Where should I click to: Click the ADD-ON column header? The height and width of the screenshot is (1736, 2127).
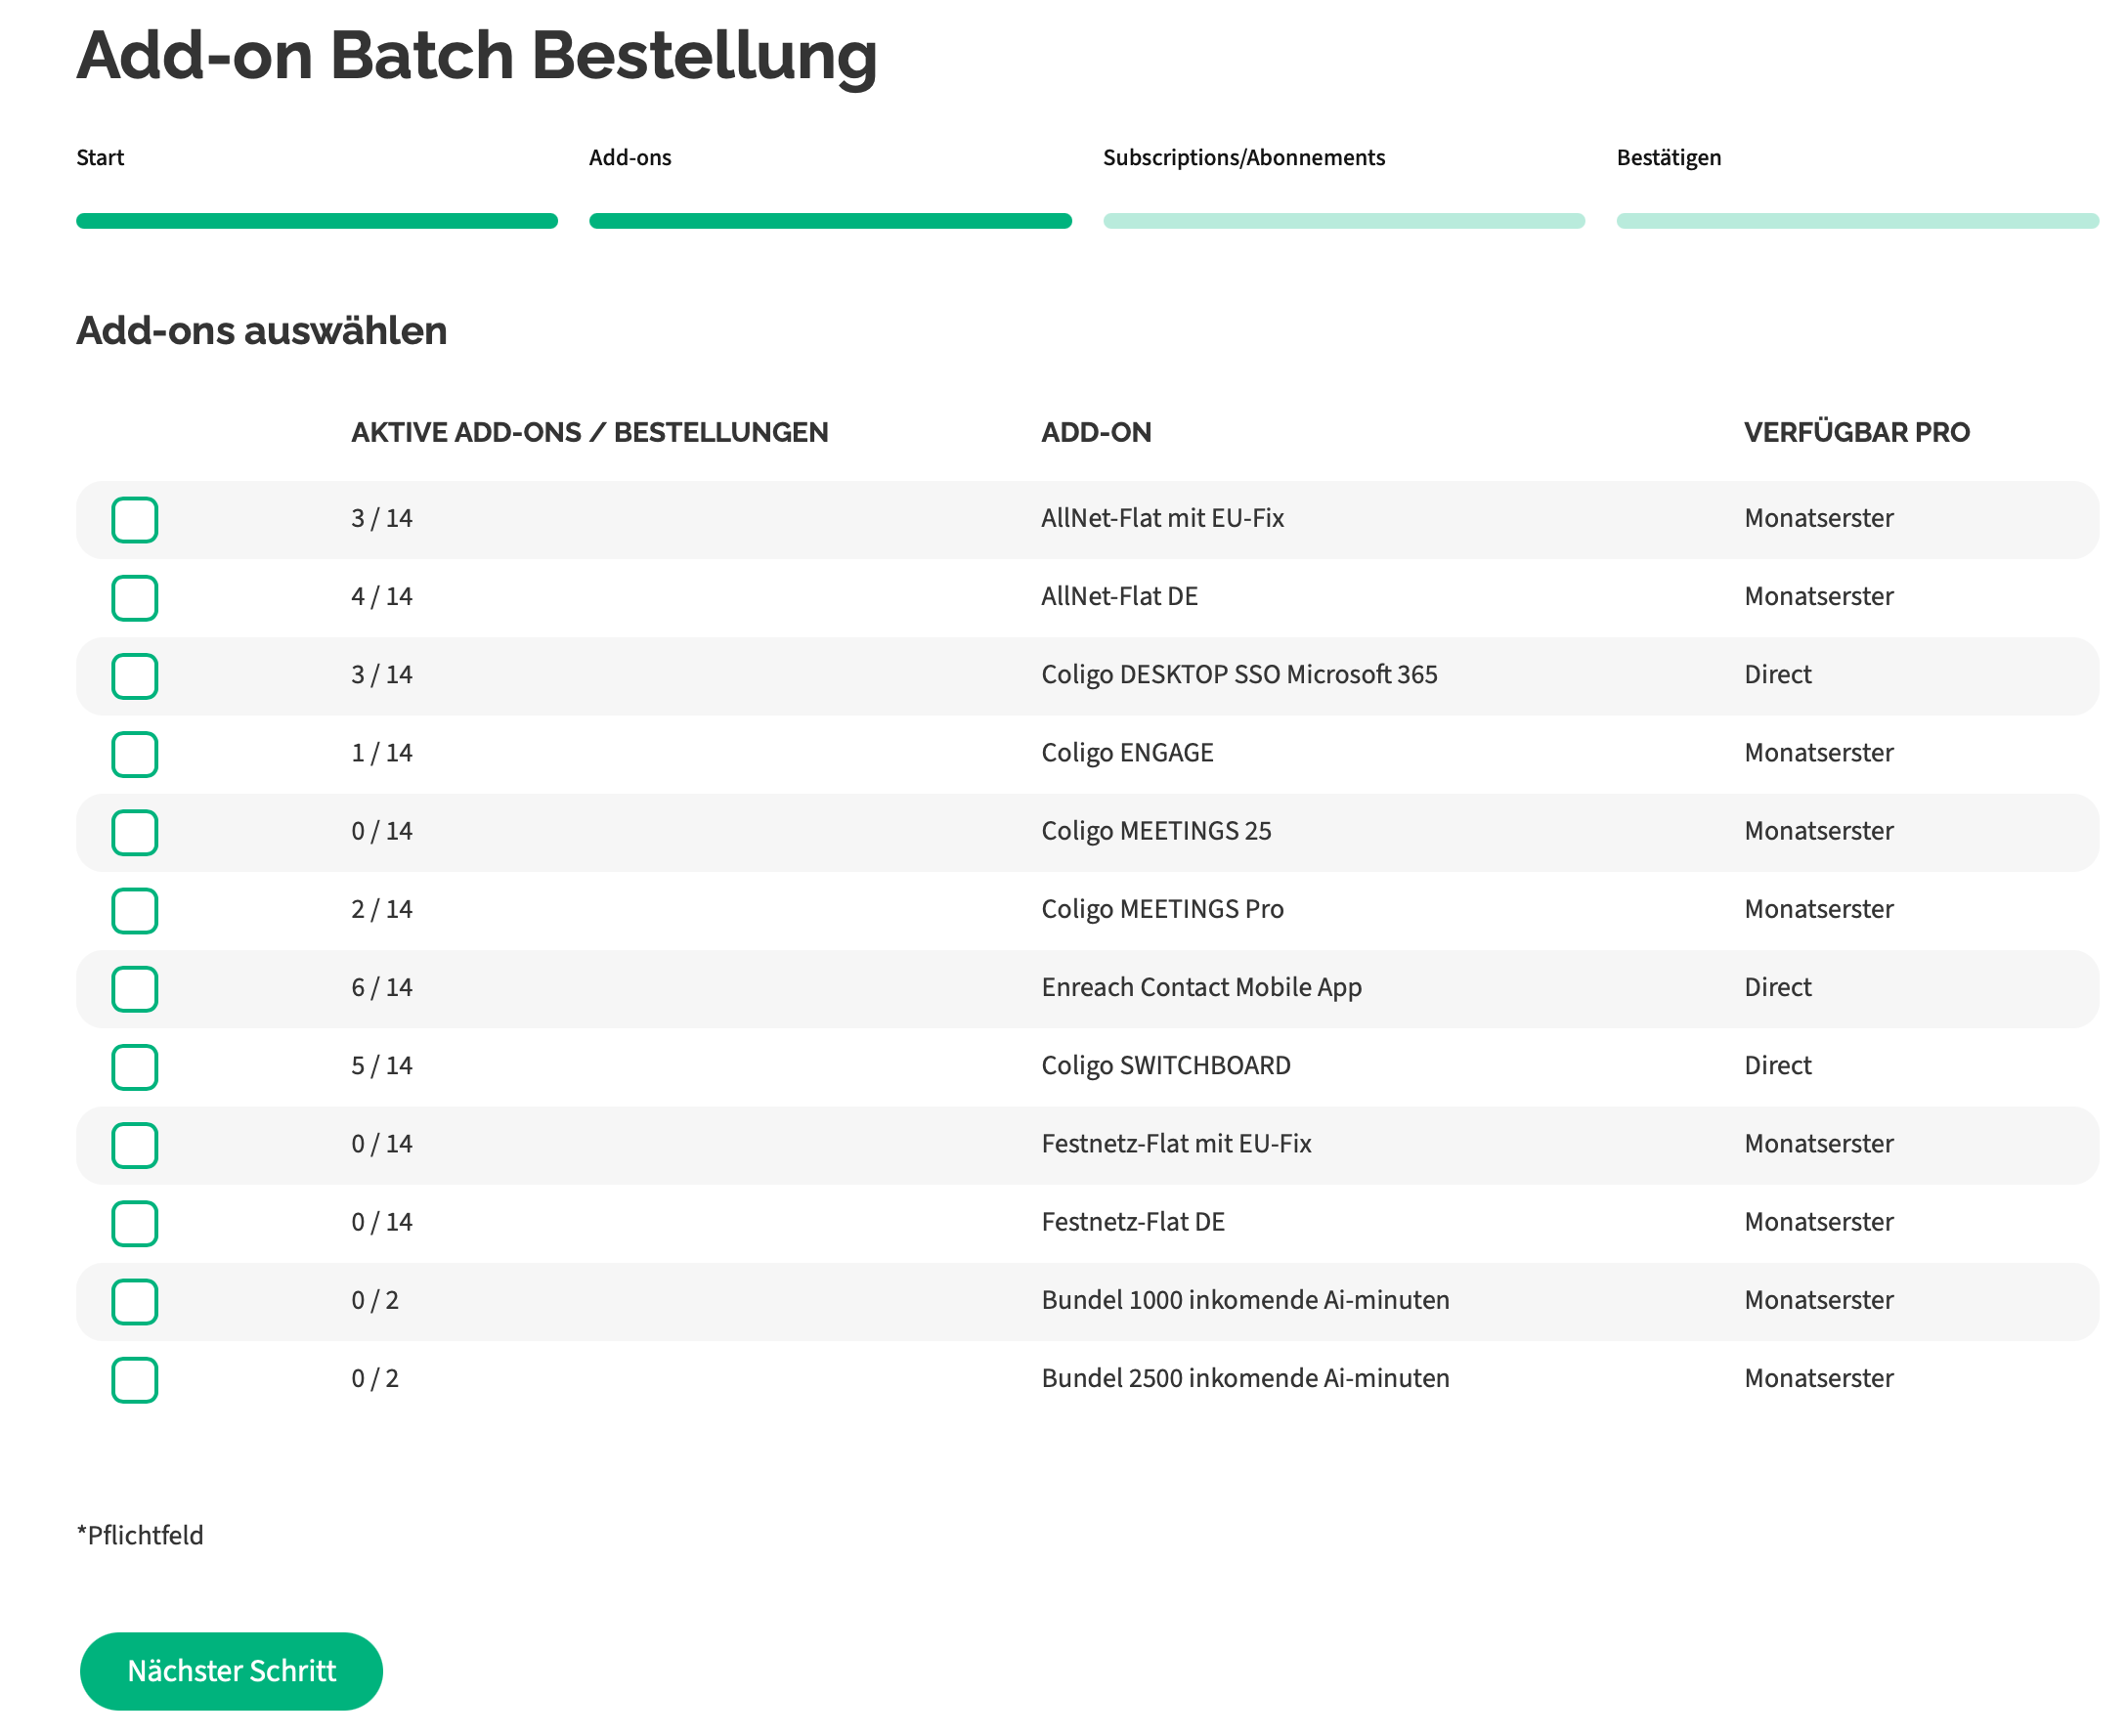tap(1096, 432)
